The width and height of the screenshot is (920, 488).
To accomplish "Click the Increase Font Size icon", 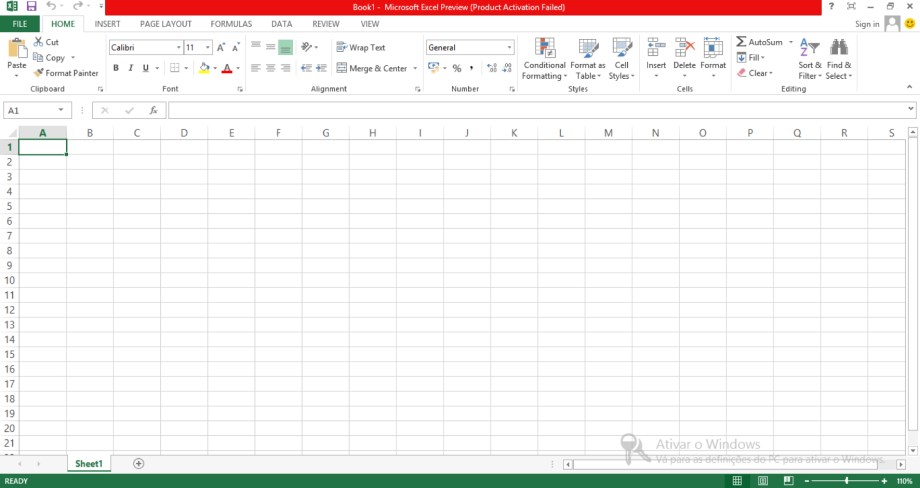I will point(221,47).
